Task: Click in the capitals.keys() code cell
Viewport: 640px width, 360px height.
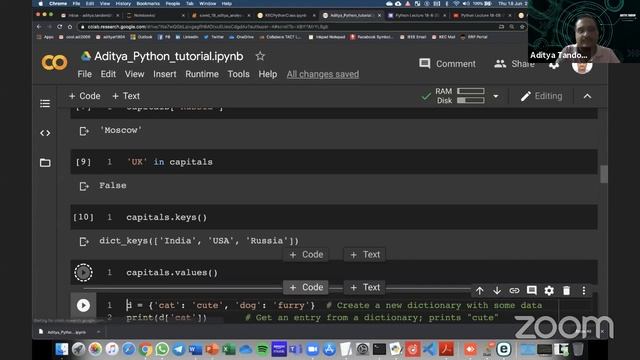Action: 333,217
